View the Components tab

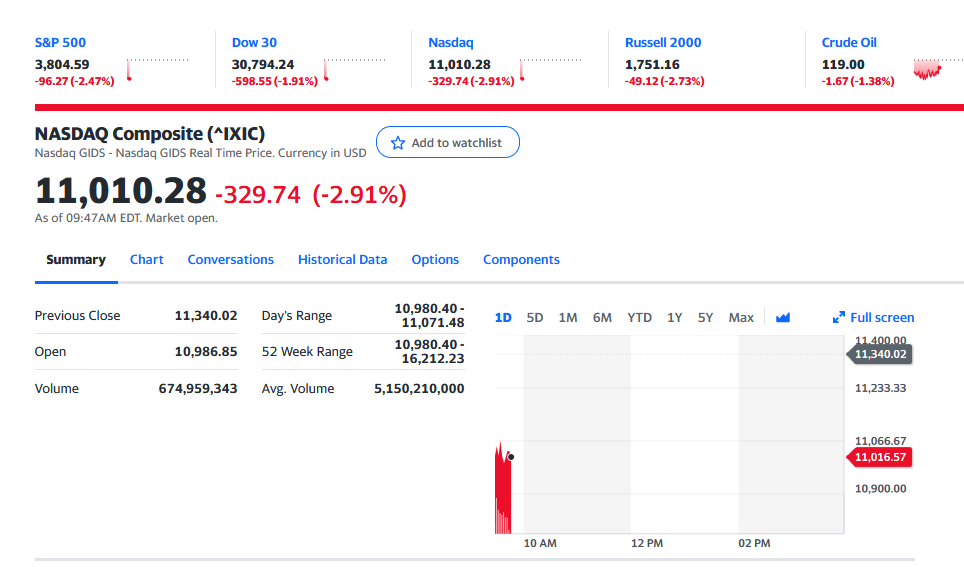click(521, 260)
